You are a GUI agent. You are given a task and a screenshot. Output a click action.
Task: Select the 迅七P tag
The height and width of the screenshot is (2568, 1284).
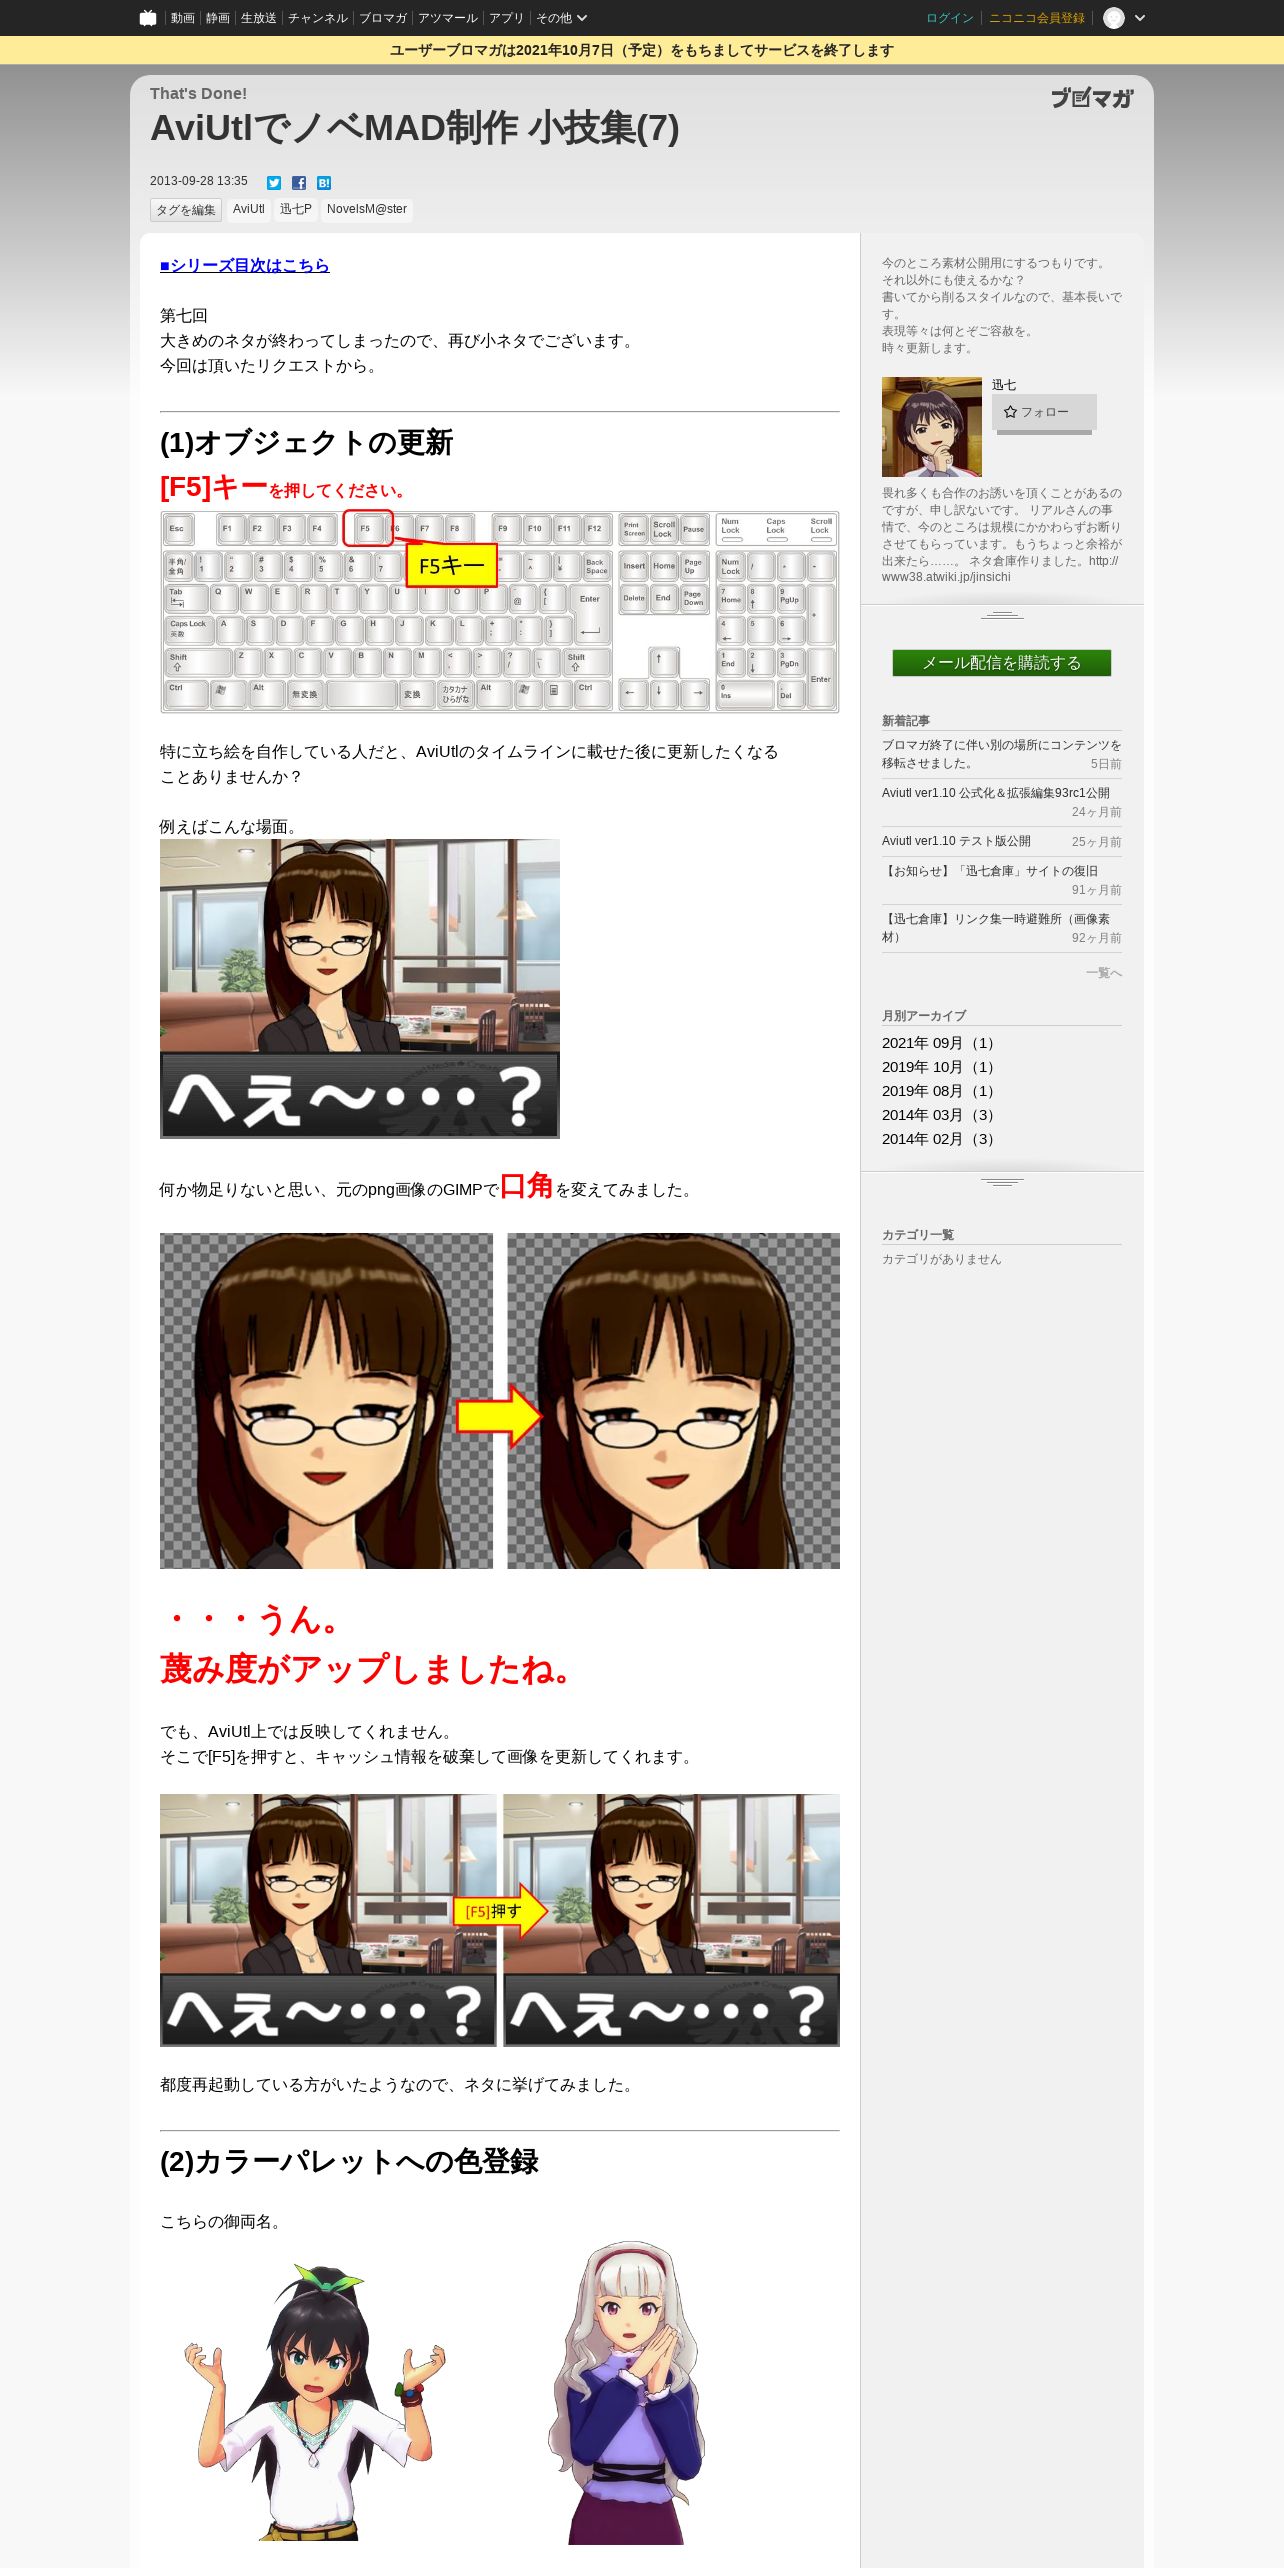click(296, 209)
